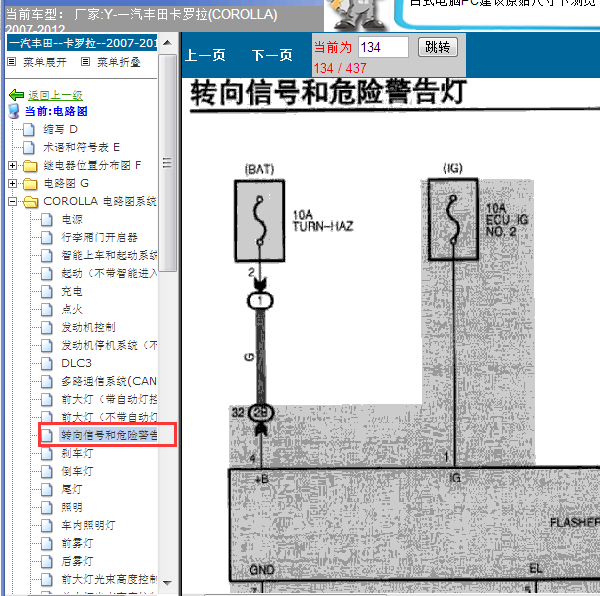Expand the 电路图 G folder
The height and width of the screenshot is (596, 600).
pyautogui.click(x=12, y=184)
